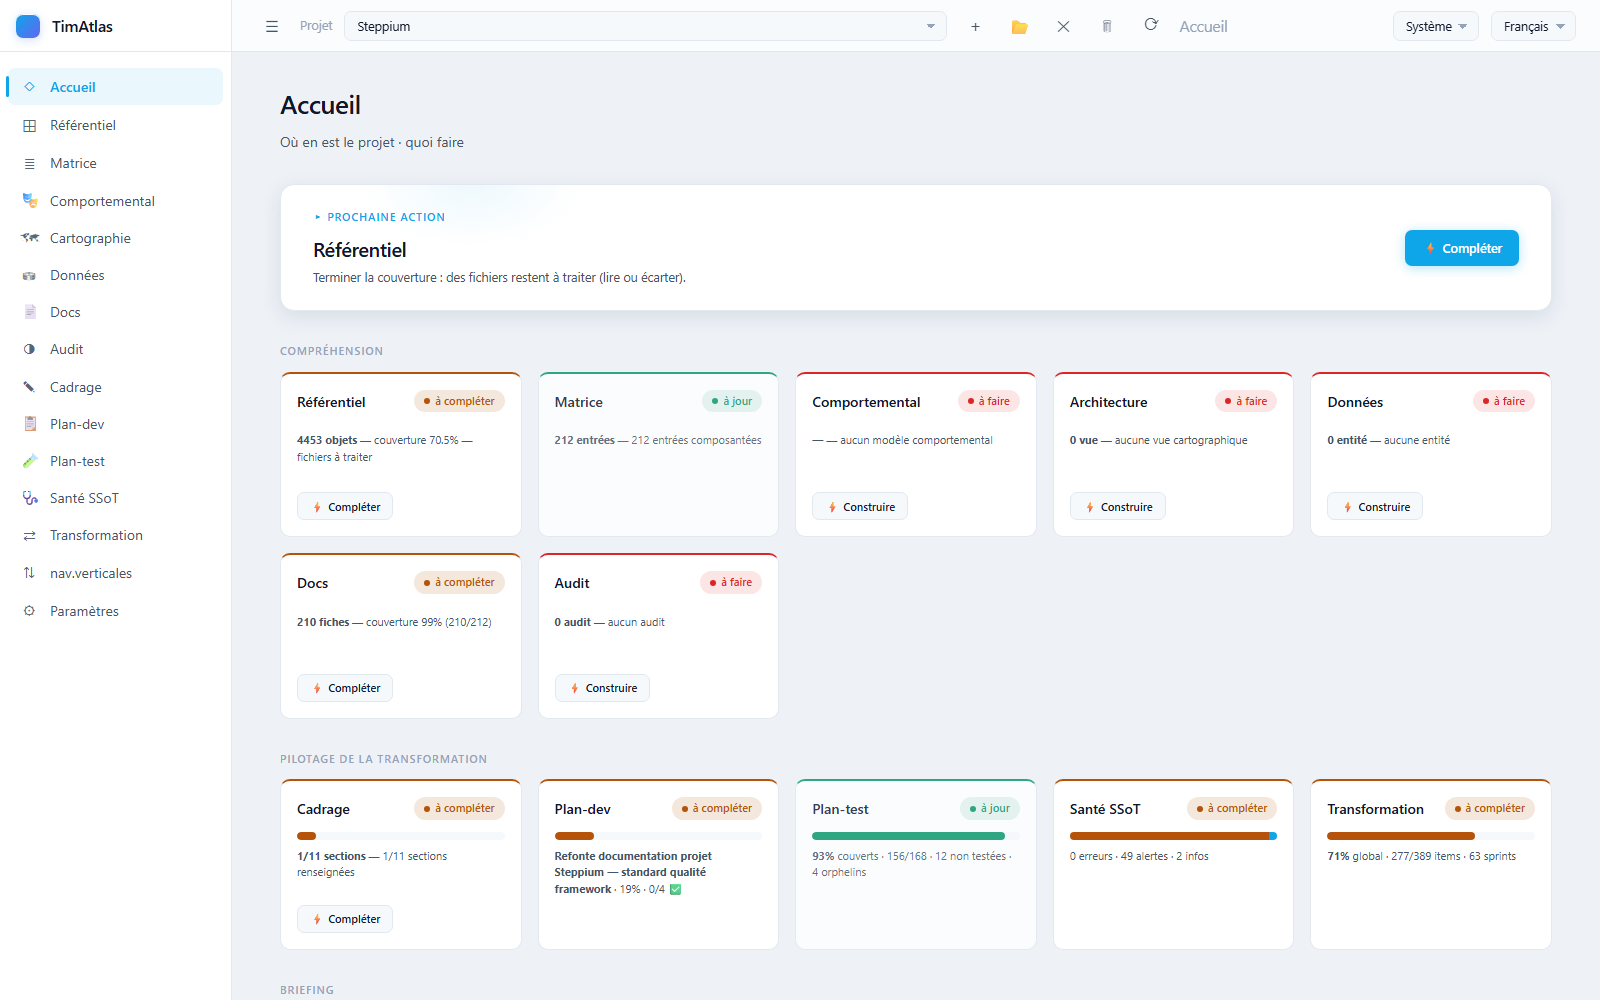1600x1000 pixels.
Task: Click green checkmark in Plan-dev card
Action: (x=675, y=889)
